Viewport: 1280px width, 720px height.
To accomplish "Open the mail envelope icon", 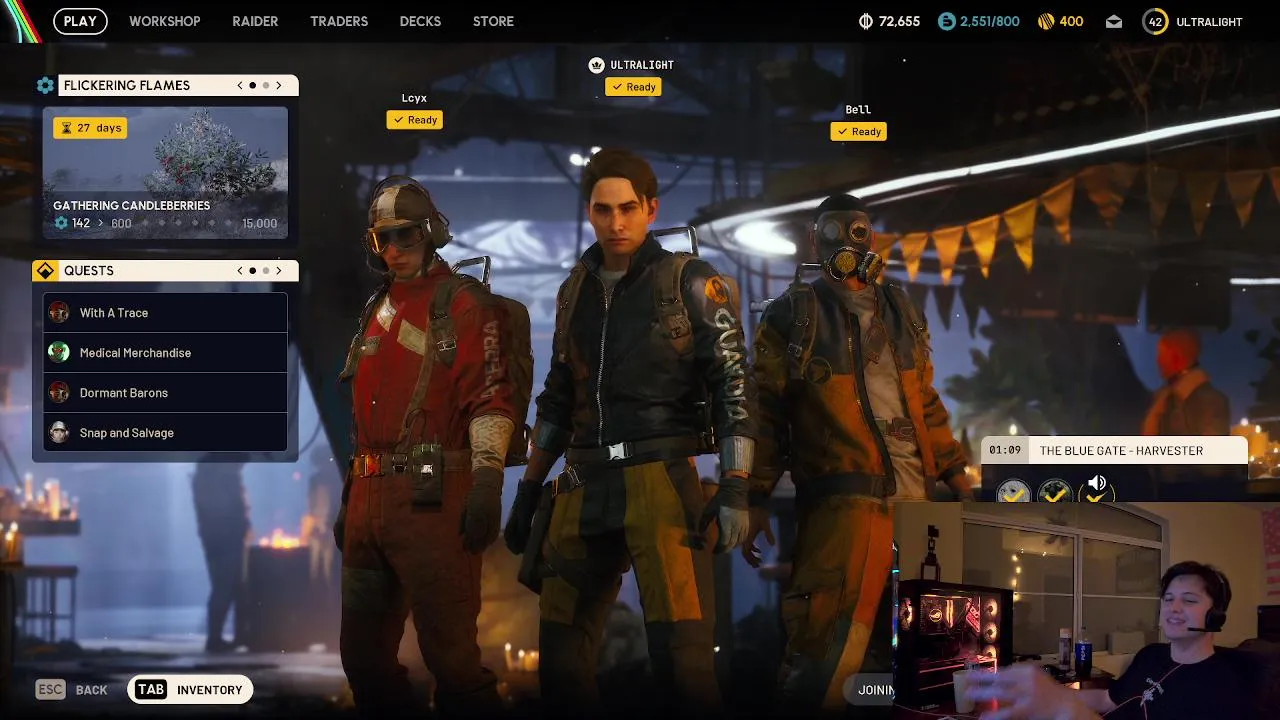I will click(x=1114, y=22).
